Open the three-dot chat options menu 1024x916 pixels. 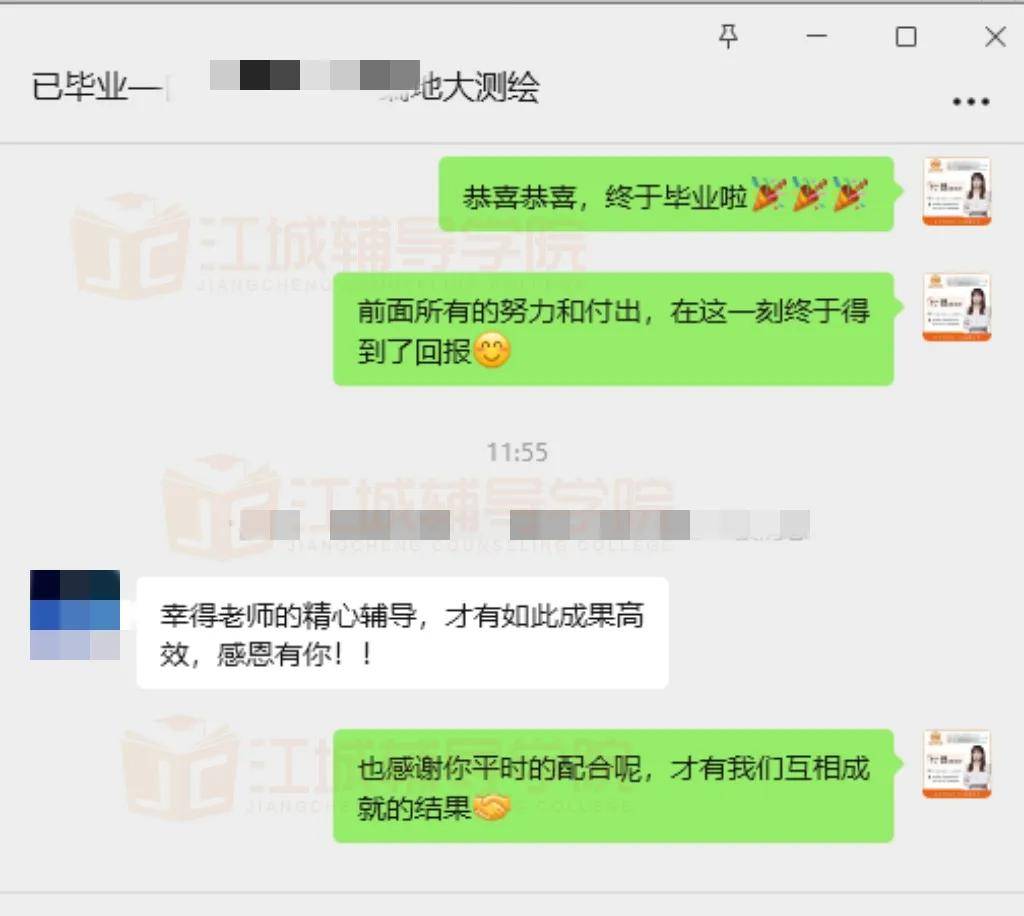[x=970, y=101]
